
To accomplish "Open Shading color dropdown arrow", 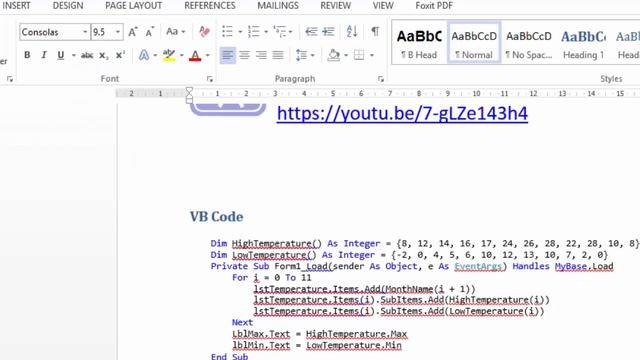I will (x=346, y=55).
